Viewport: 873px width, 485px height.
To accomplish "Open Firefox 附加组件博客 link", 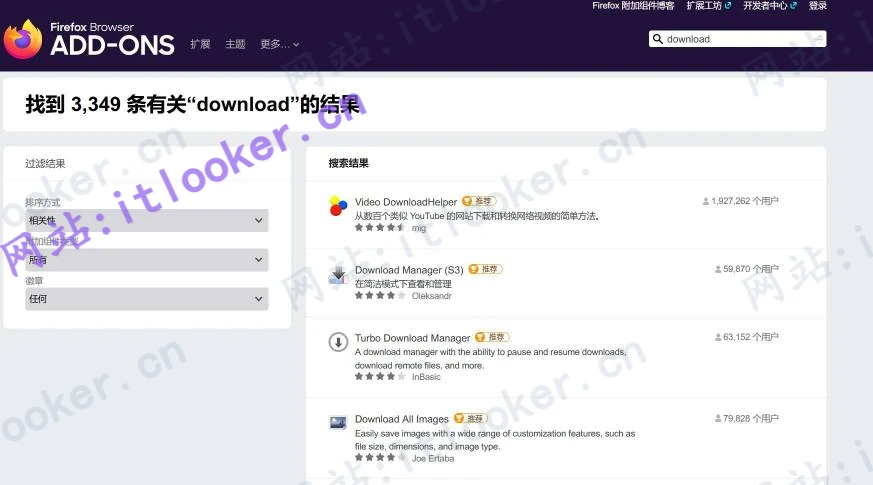I will (x=633, y=6).
